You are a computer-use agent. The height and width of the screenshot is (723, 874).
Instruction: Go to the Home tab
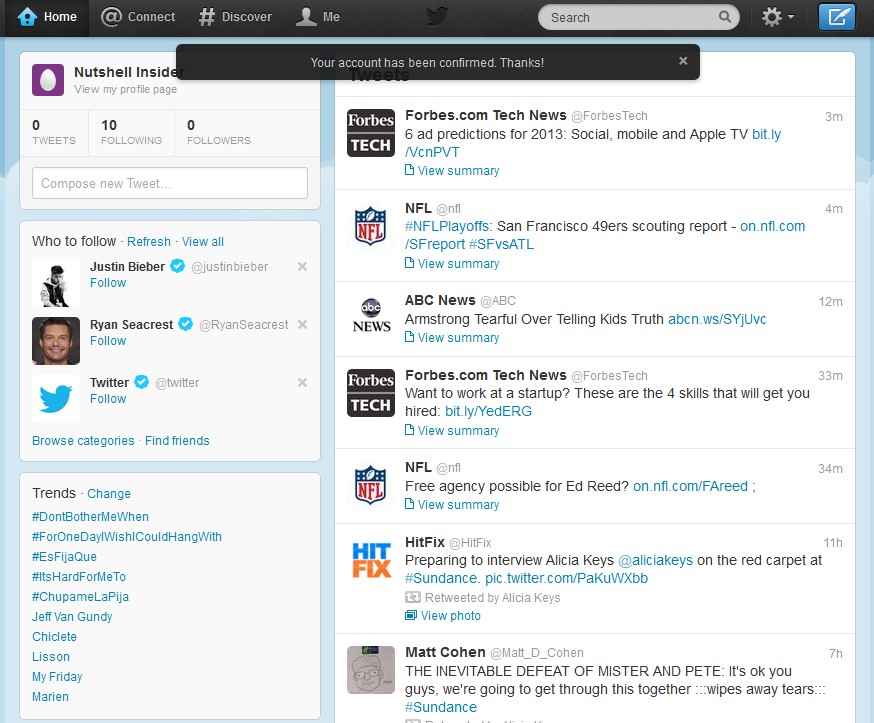click(x=47, y=17)
